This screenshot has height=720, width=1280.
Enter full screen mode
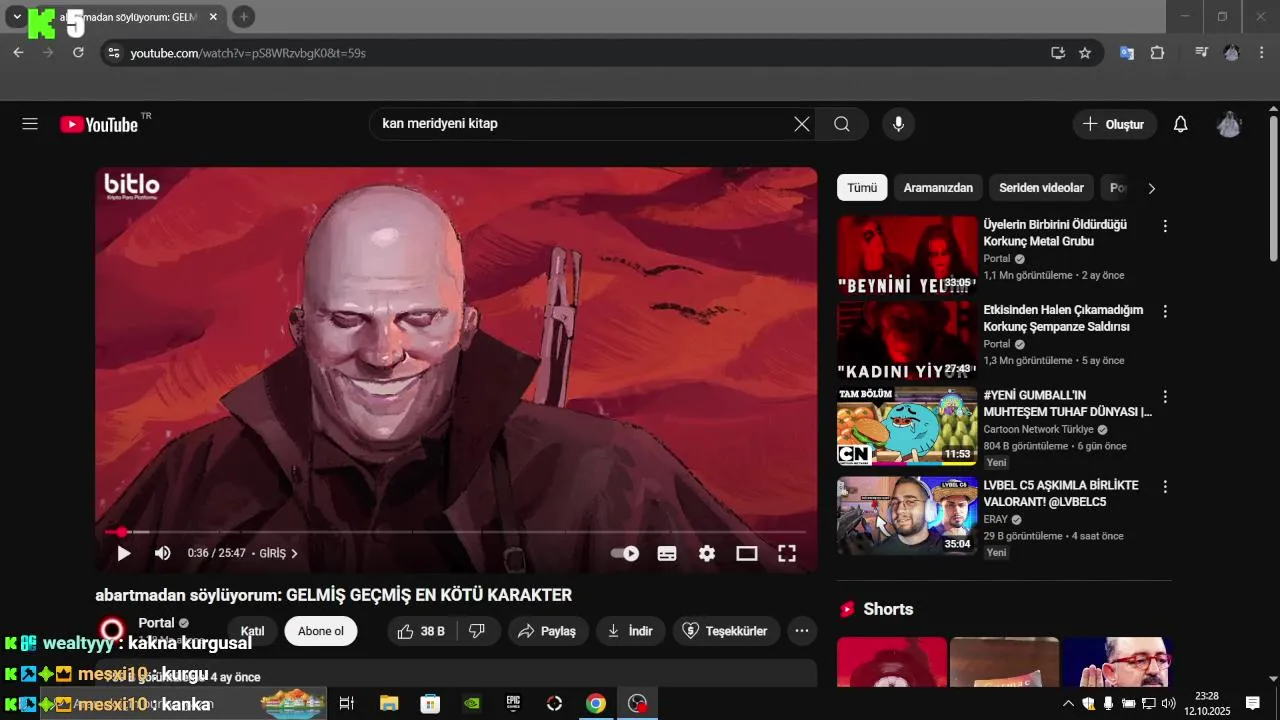pyautogui.click(x=787, y=553)
